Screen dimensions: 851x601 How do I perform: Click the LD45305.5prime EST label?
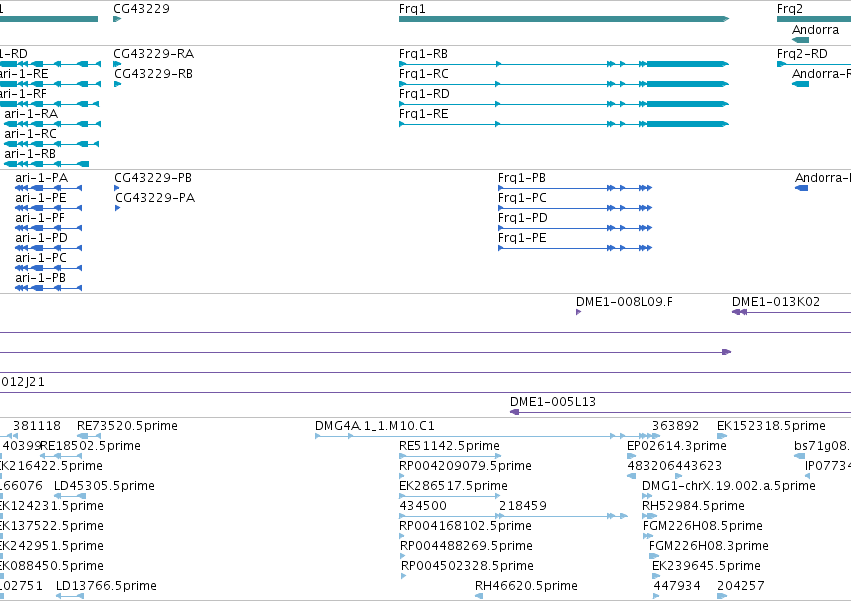(x=104, y=486)
